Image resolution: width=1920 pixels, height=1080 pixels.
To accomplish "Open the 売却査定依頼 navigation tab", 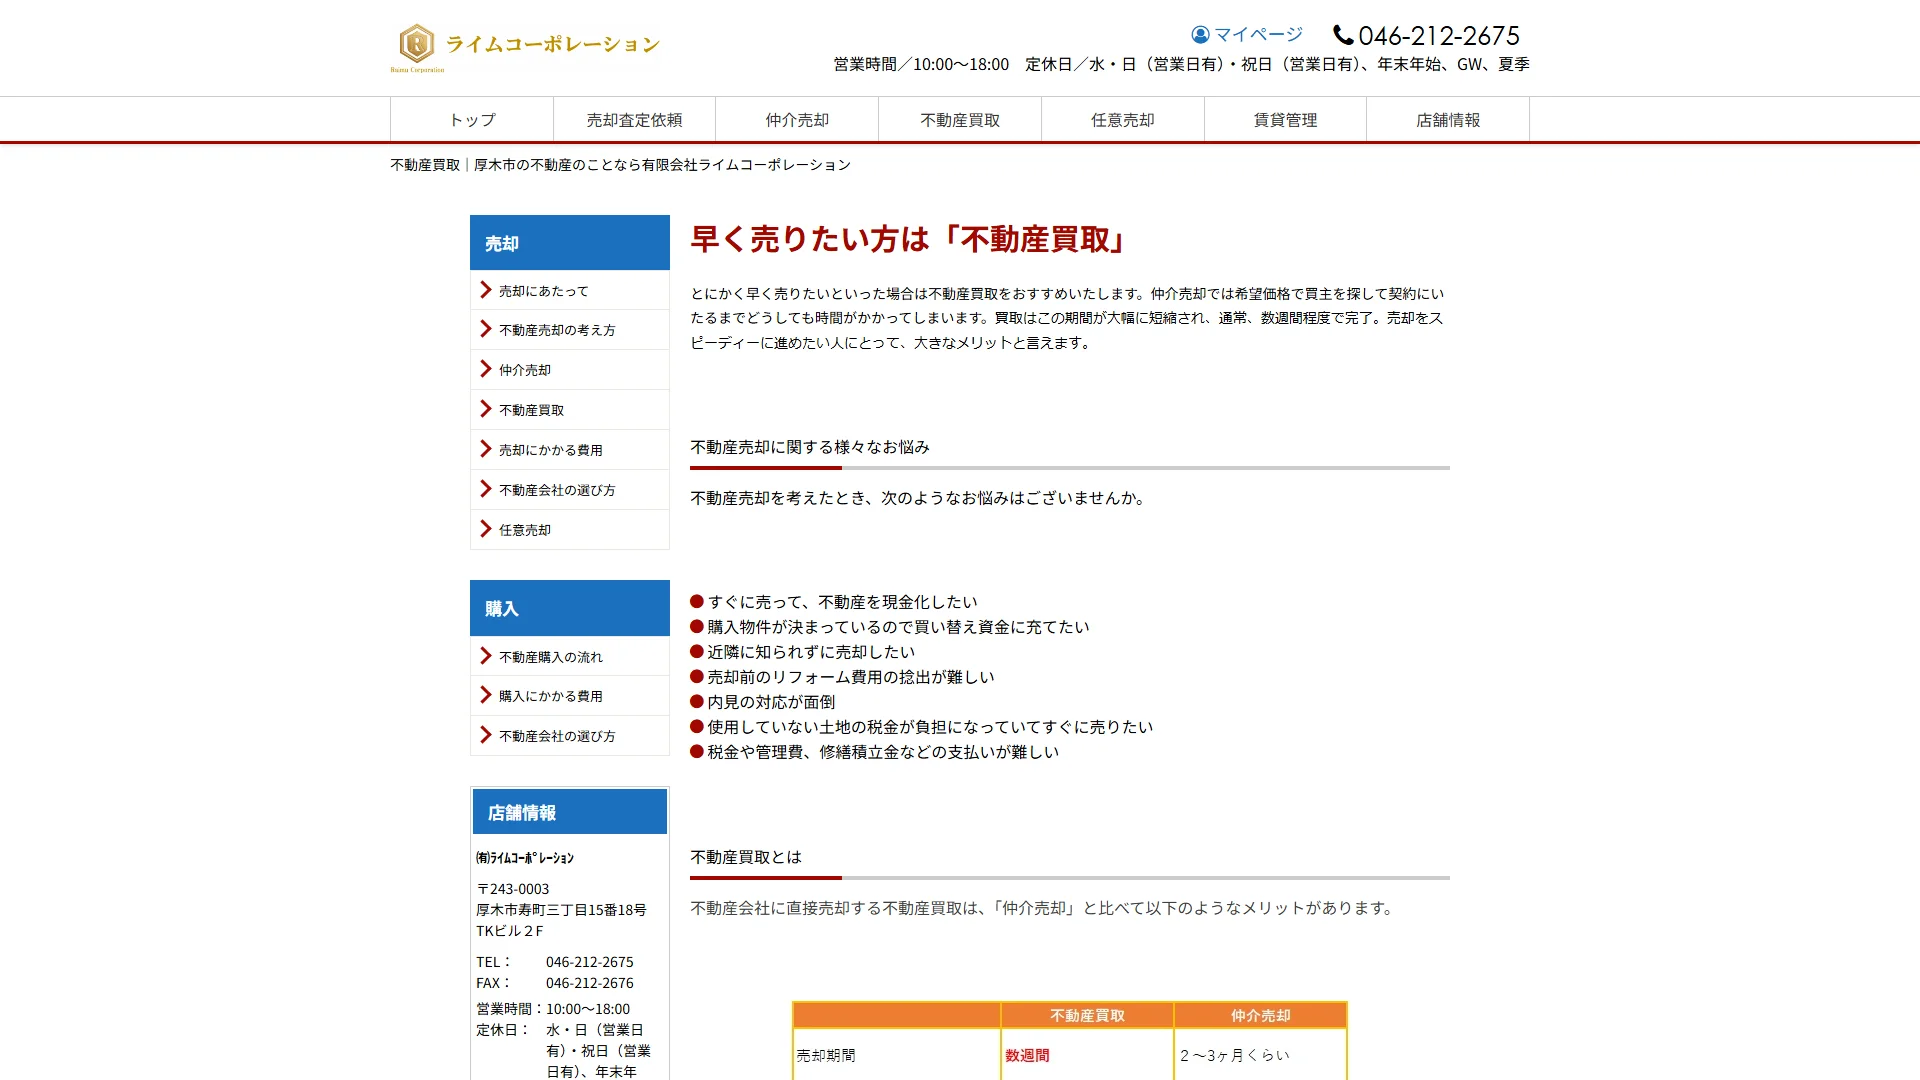I will pos(634,120).
